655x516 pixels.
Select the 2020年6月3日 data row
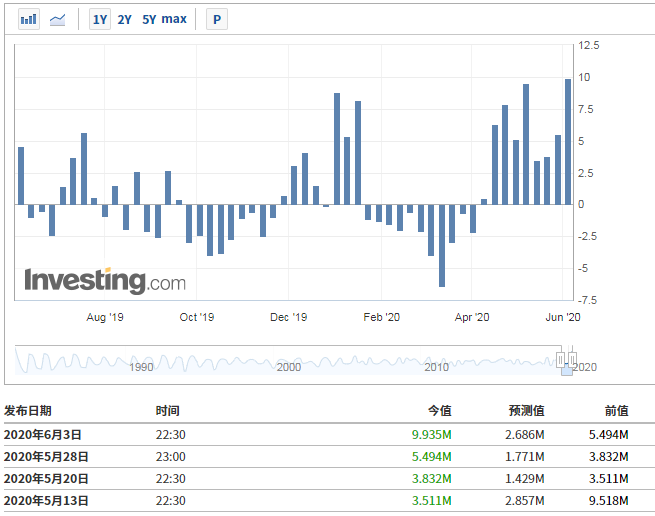click(x=328, y=435)
